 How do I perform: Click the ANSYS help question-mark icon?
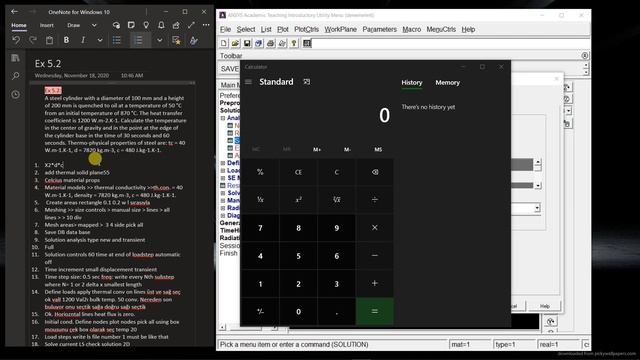coord(294,43)
